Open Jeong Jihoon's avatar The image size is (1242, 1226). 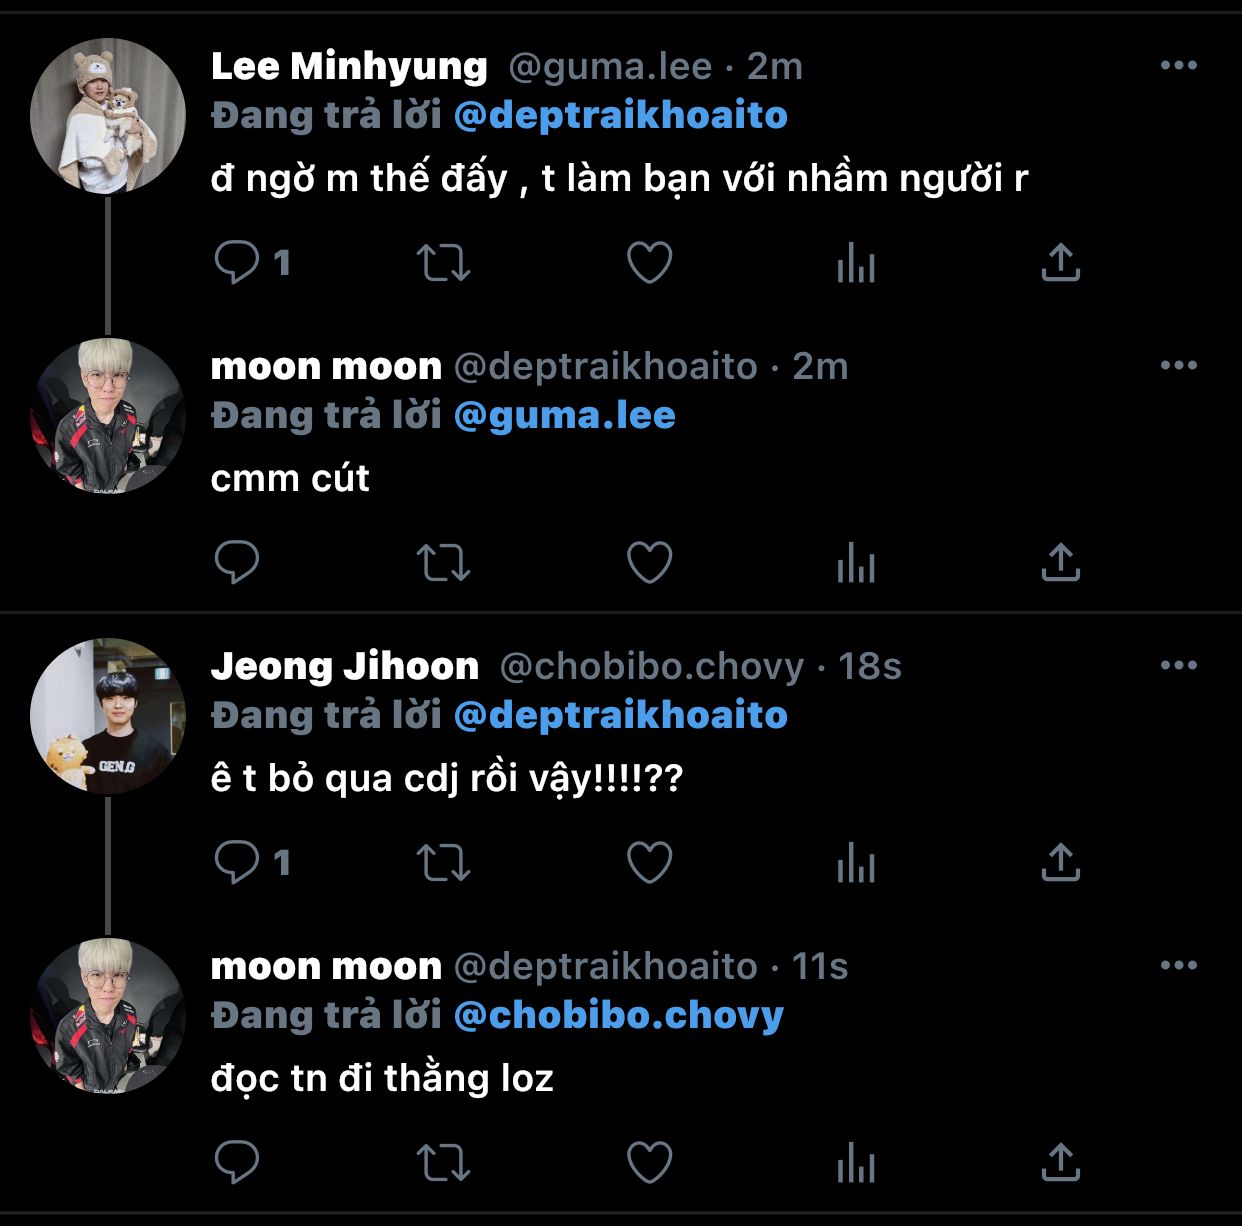click(108, 716)
